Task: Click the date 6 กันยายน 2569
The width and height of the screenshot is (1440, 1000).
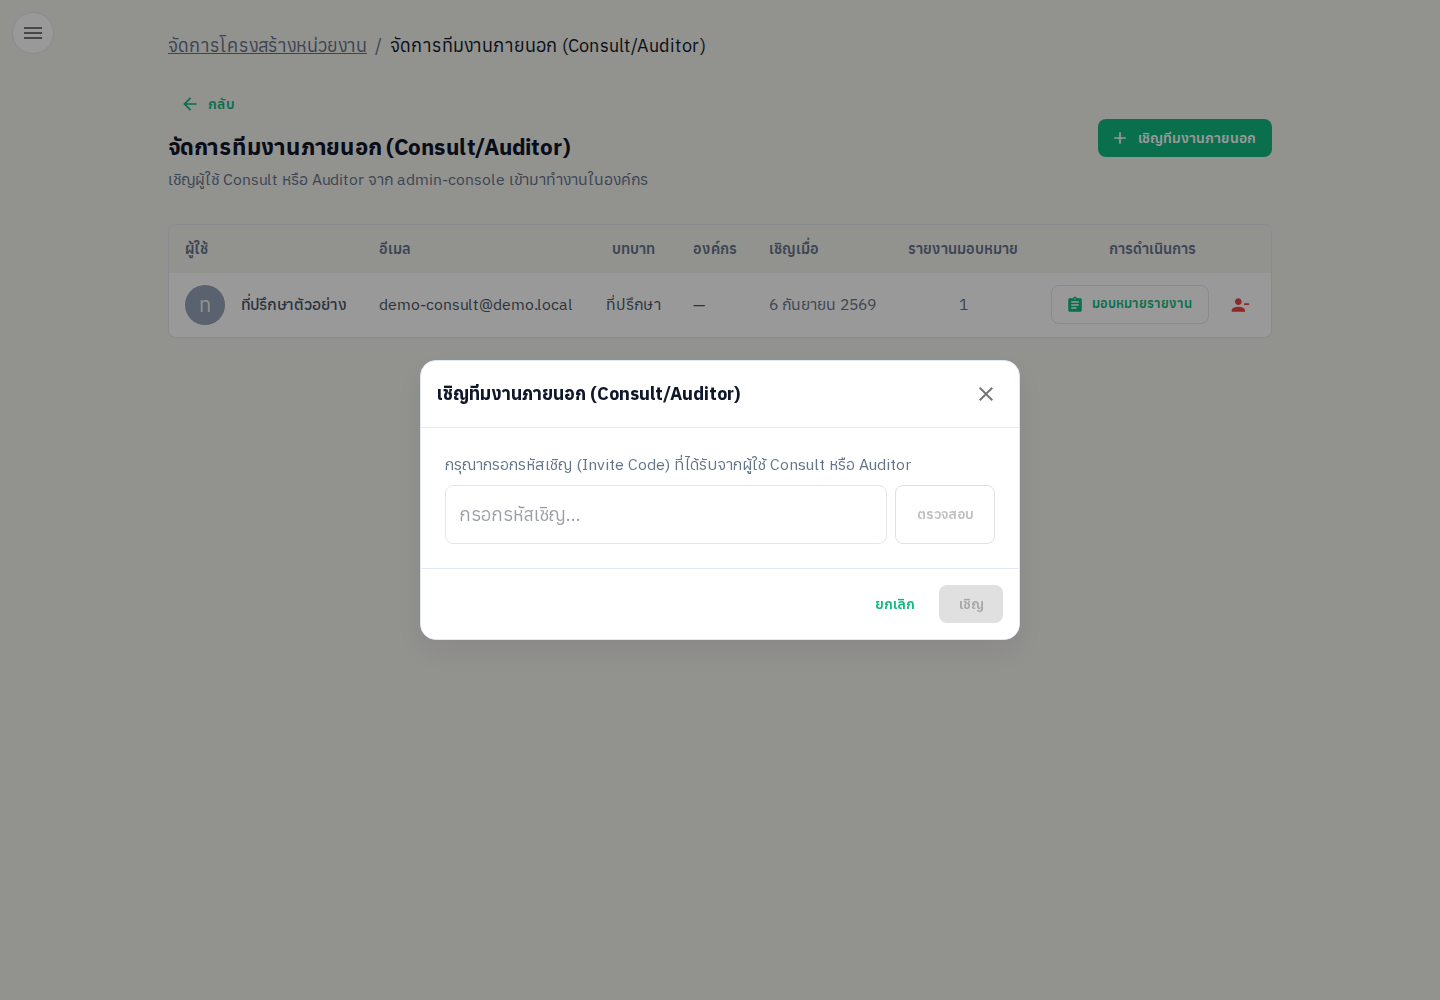Action: [822, 305]
